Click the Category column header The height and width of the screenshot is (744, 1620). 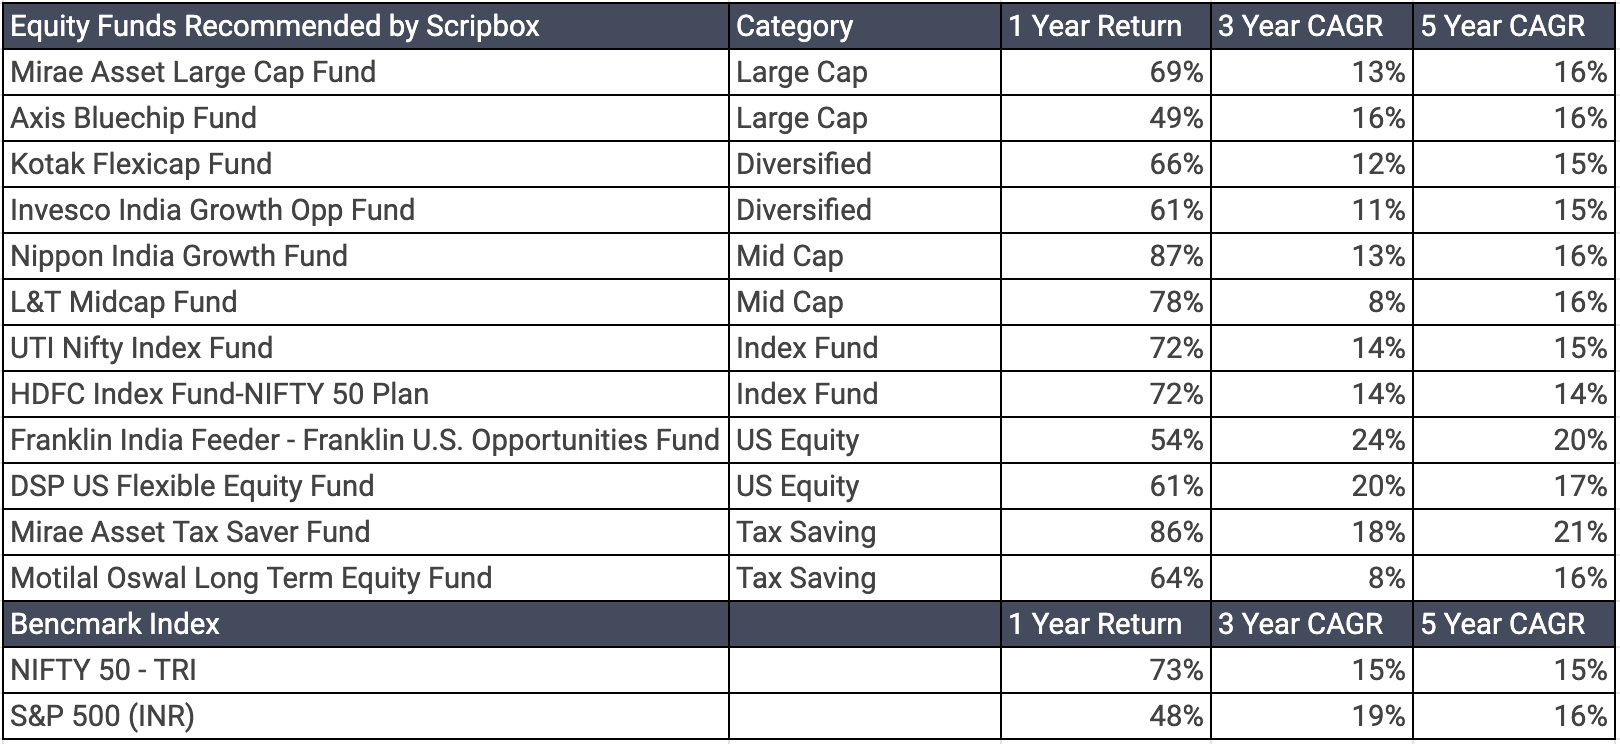[795, 26]
